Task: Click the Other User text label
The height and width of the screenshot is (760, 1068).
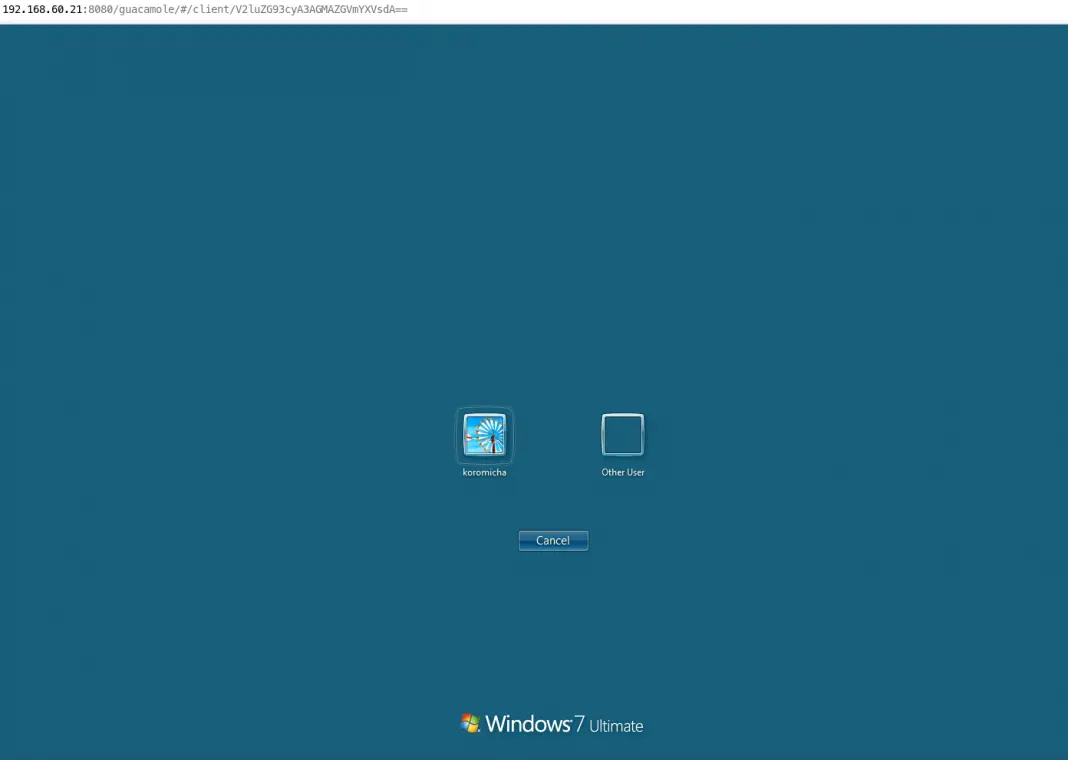Action: pyautogui.click(x=622, y=472)
